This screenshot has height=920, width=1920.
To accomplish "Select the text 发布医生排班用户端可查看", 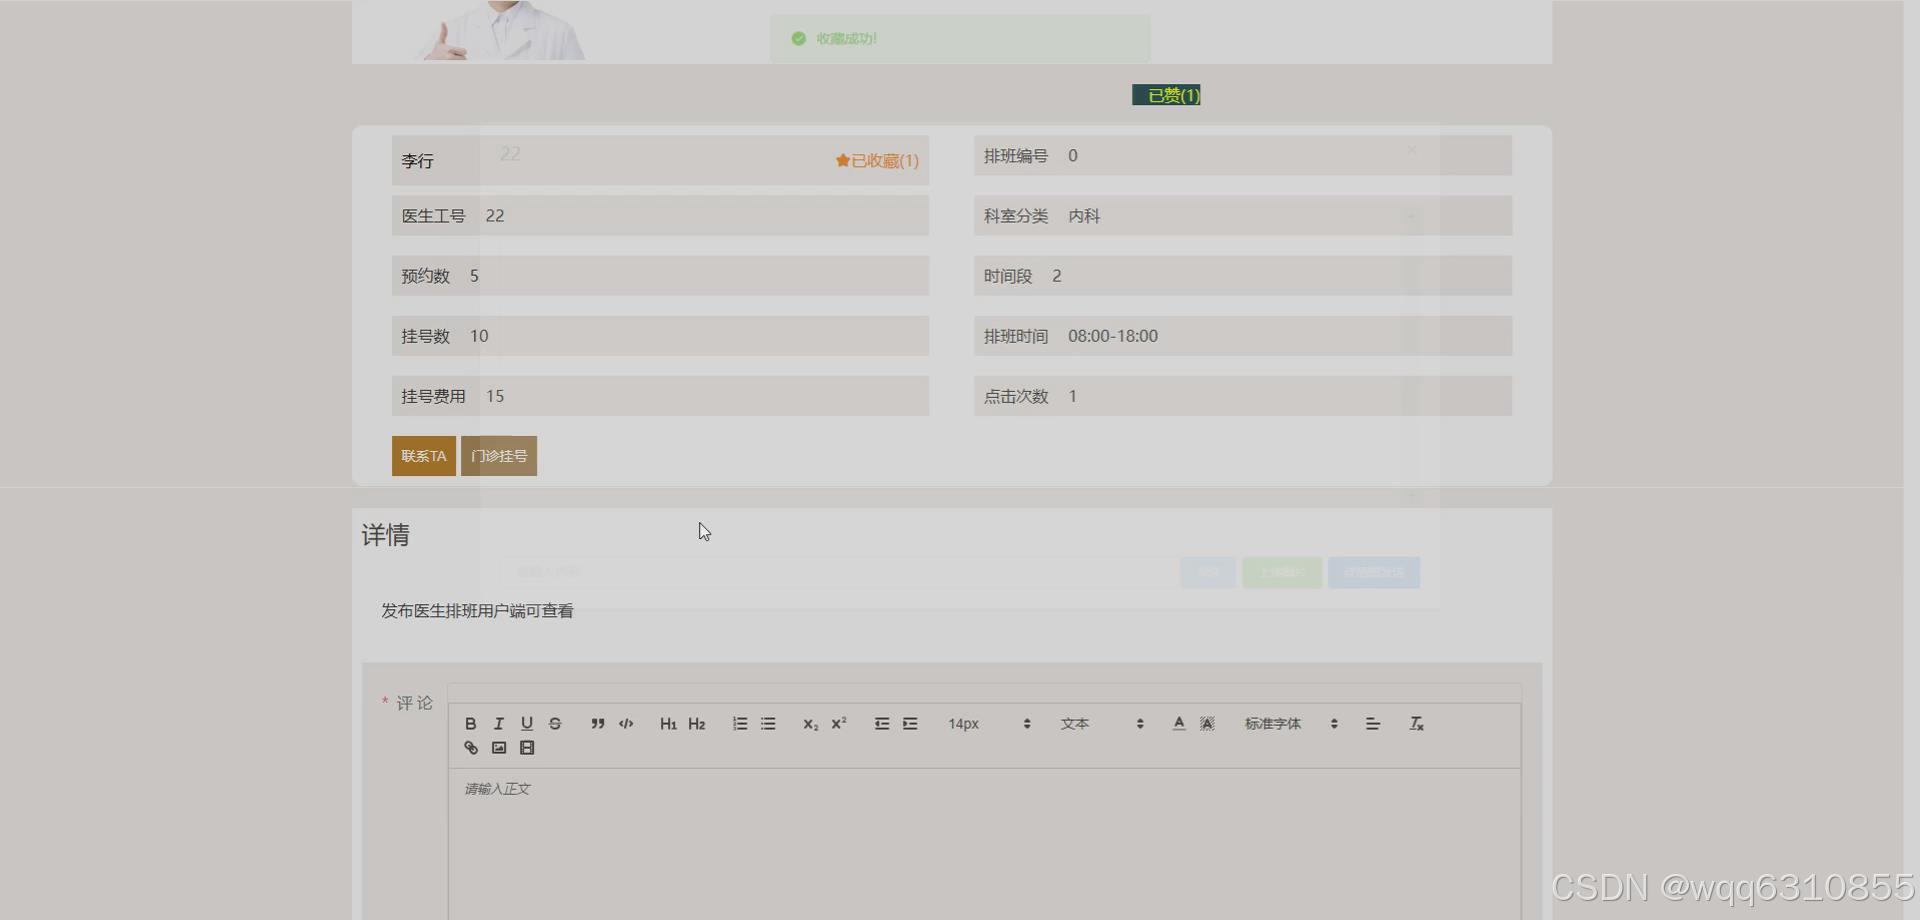I will (x=477, y=611).
